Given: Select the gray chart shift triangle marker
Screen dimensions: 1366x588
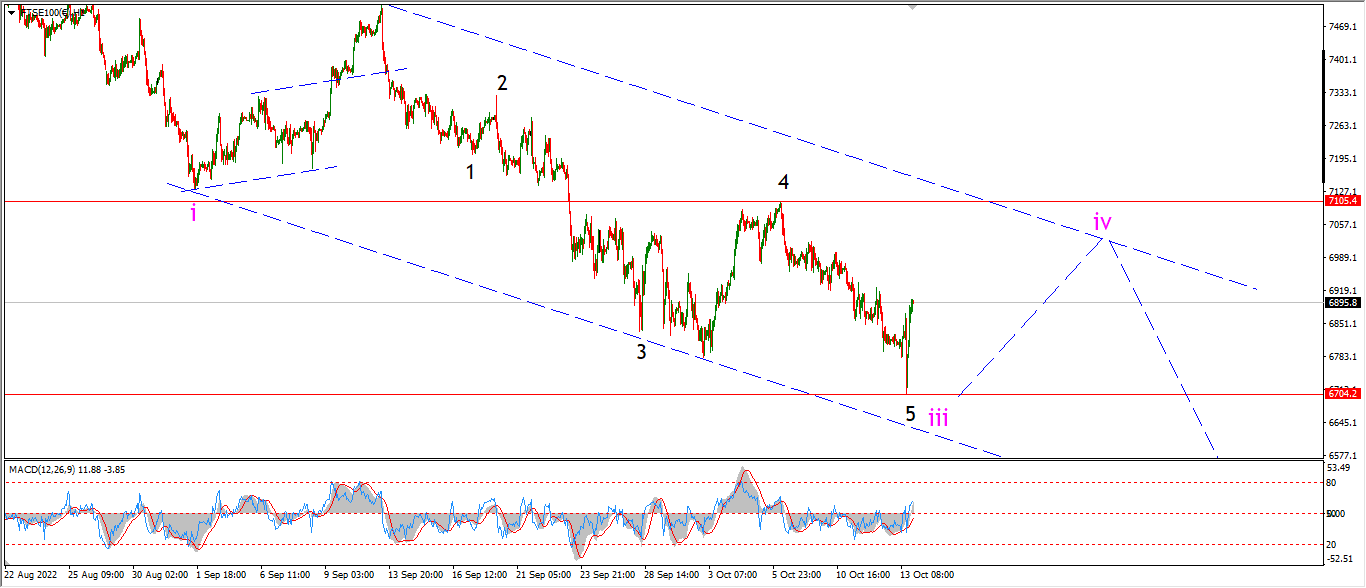Looking at the screenshot, I should (x=912, y=7).
